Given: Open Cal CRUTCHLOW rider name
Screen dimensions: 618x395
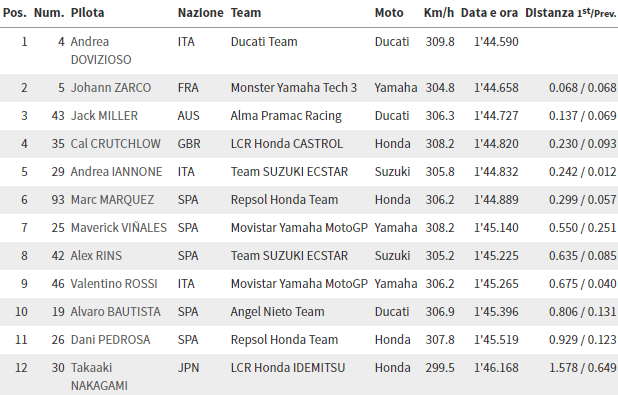Looking at the screenshot, I should pyautogui.click(x=115, y=143).
